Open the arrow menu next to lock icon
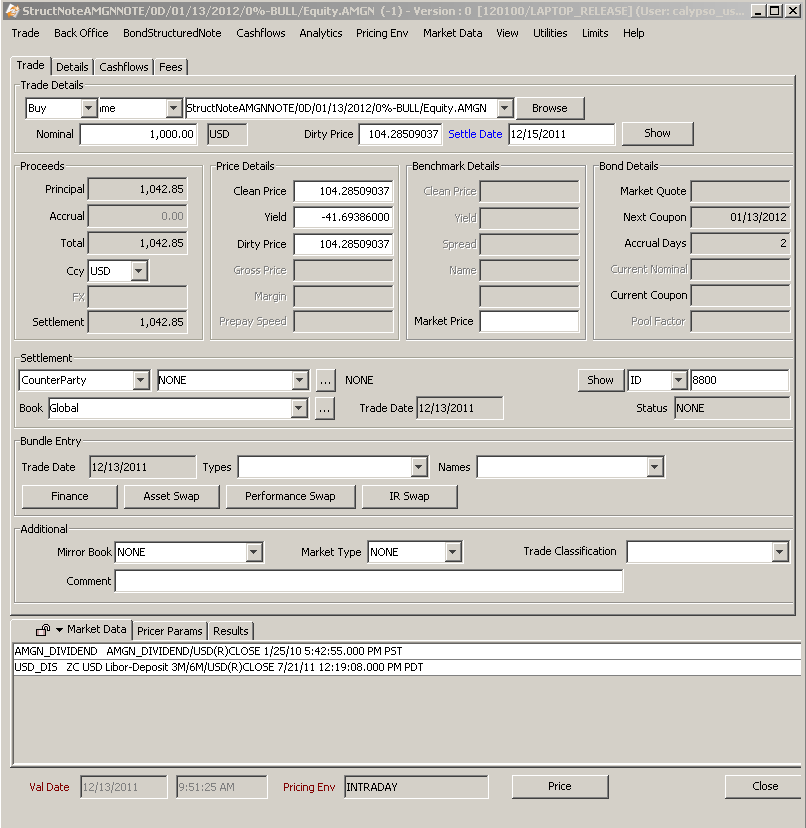This screenshot has width=806, height=828. [x=59, y=629]
